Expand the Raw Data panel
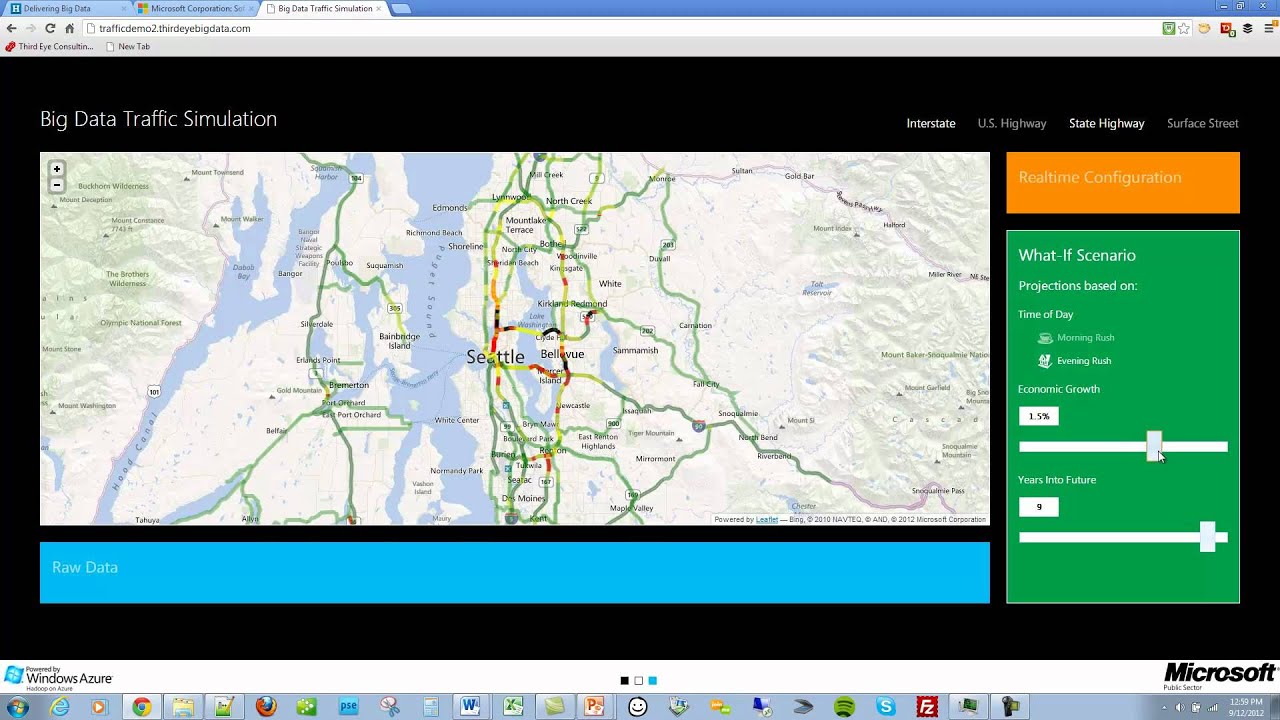The height and width of the screenshot is (720, 1280). click(x=515, y=573)
